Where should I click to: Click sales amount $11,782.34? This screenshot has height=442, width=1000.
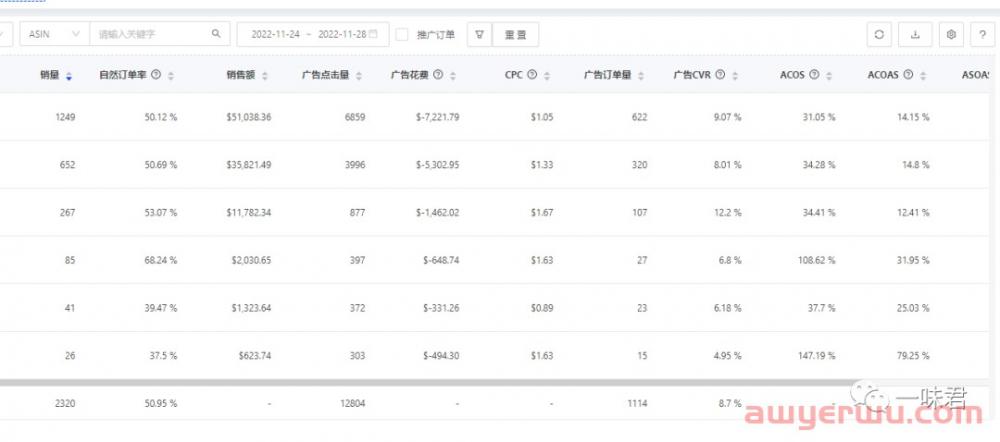(249, 212)
